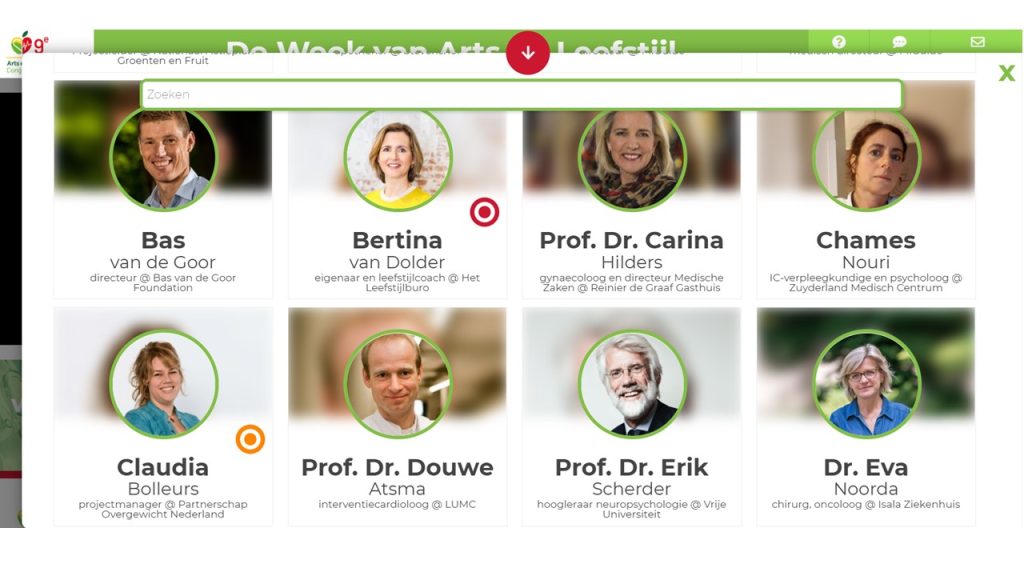1024x576 pixels.
Task: Open the help question mark icon
Action: coord(839,42)
